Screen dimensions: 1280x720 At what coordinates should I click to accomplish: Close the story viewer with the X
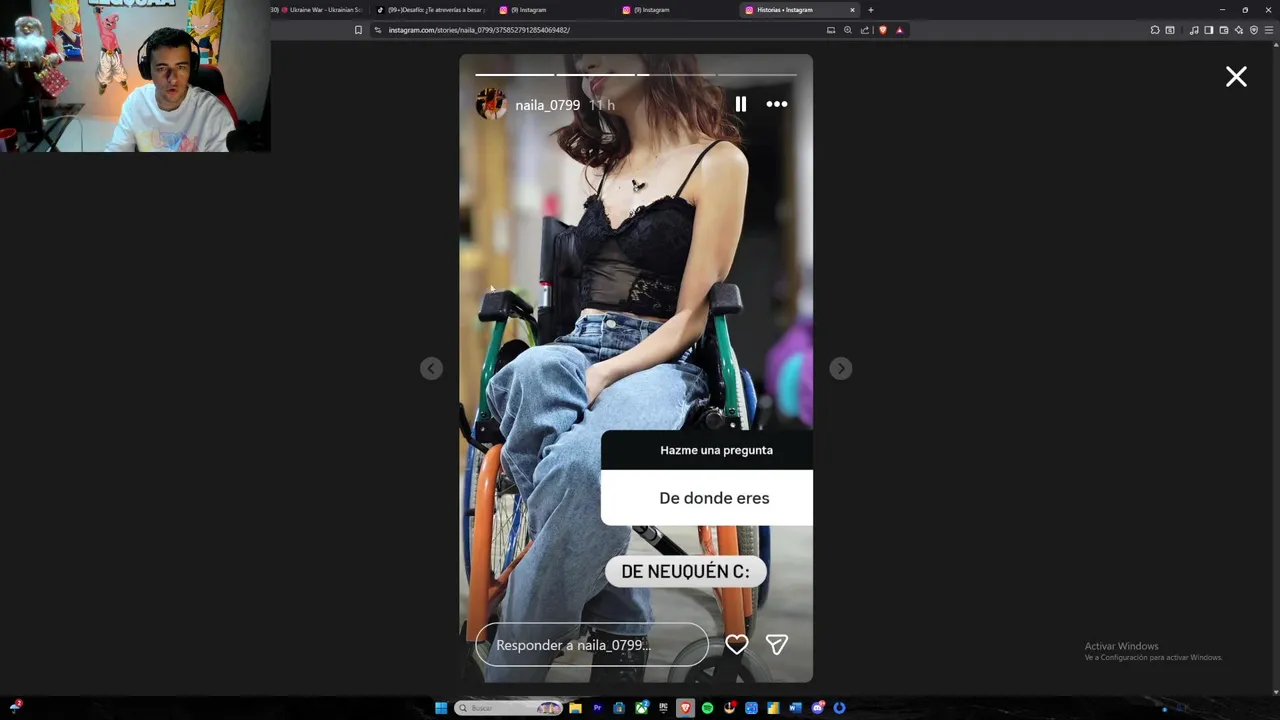coord(1236,77)
